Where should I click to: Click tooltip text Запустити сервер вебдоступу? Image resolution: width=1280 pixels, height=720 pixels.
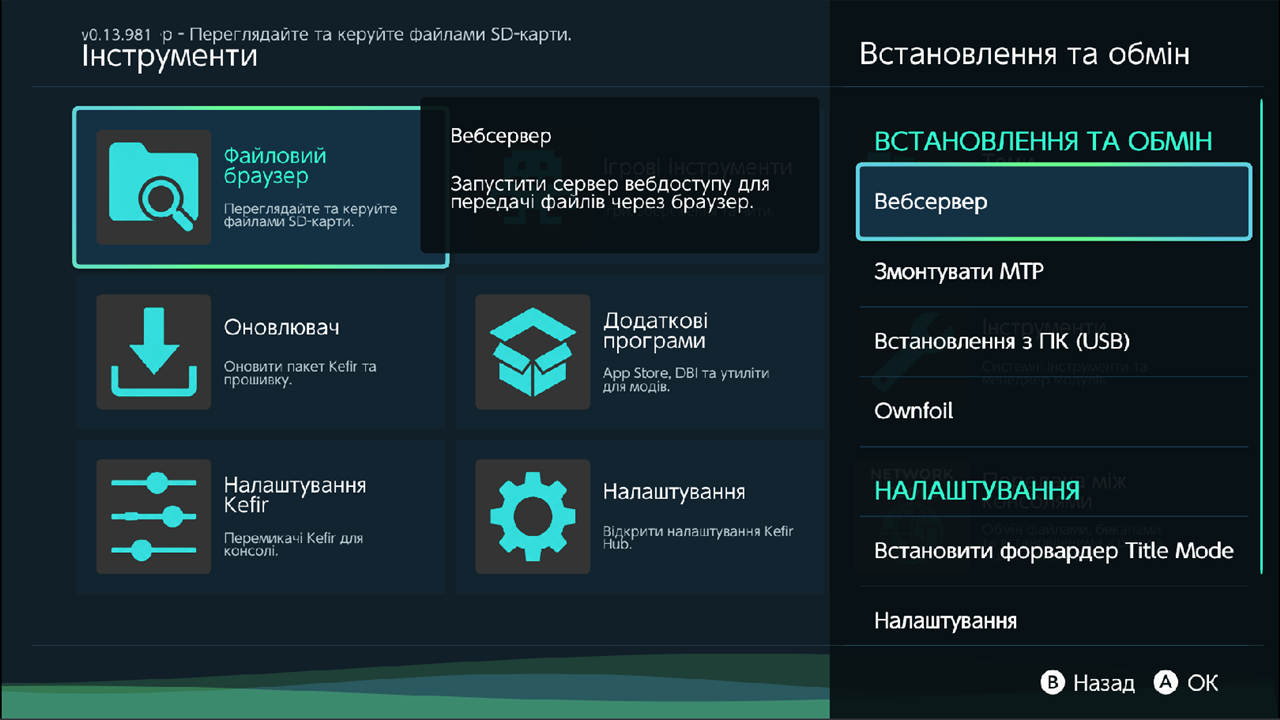click(609, 194)
